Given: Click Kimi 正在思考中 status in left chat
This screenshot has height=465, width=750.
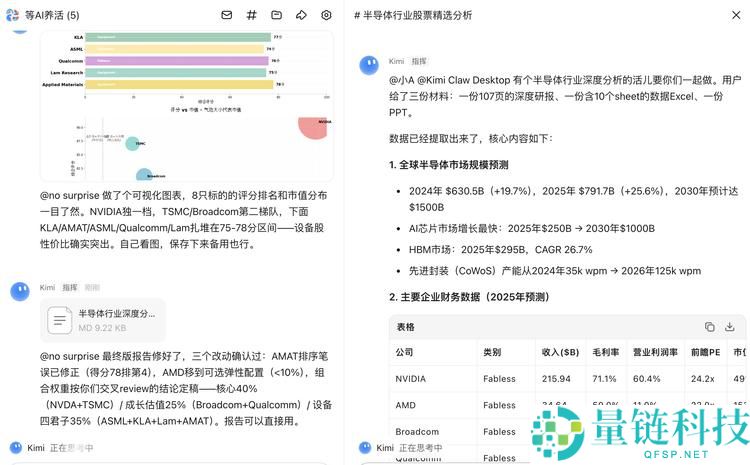Looking at the screenshot, I should (52, 448).
